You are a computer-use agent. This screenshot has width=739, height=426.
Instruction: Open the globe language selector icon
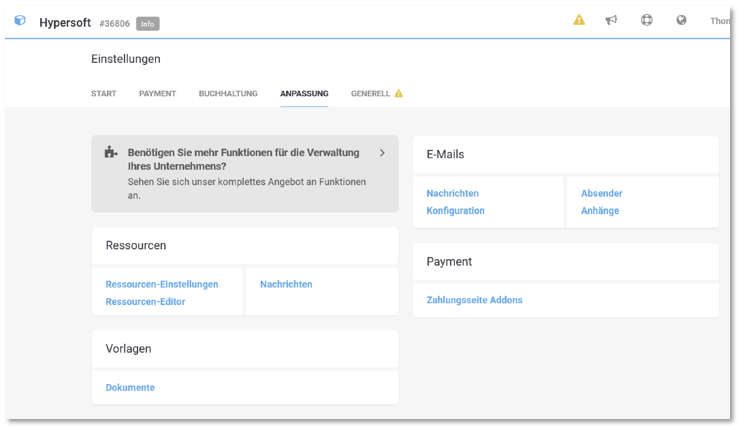(682, 20)
